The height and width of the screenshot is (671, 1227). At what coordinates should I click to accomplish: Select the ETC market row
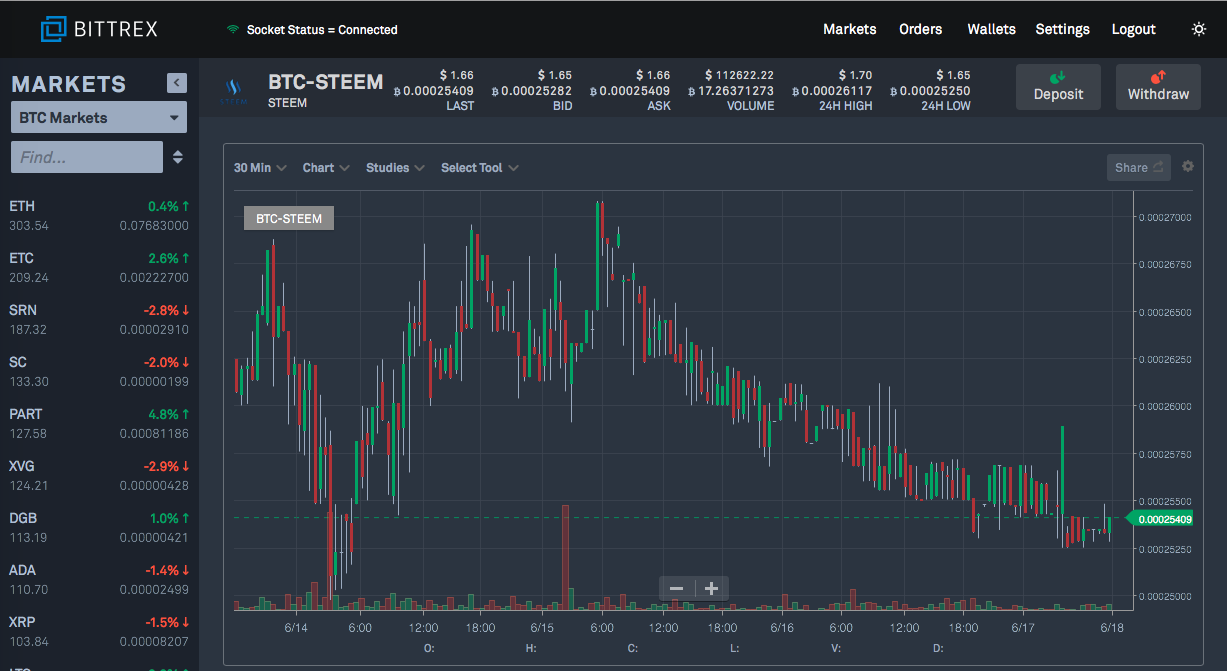[x=99, y=267]
